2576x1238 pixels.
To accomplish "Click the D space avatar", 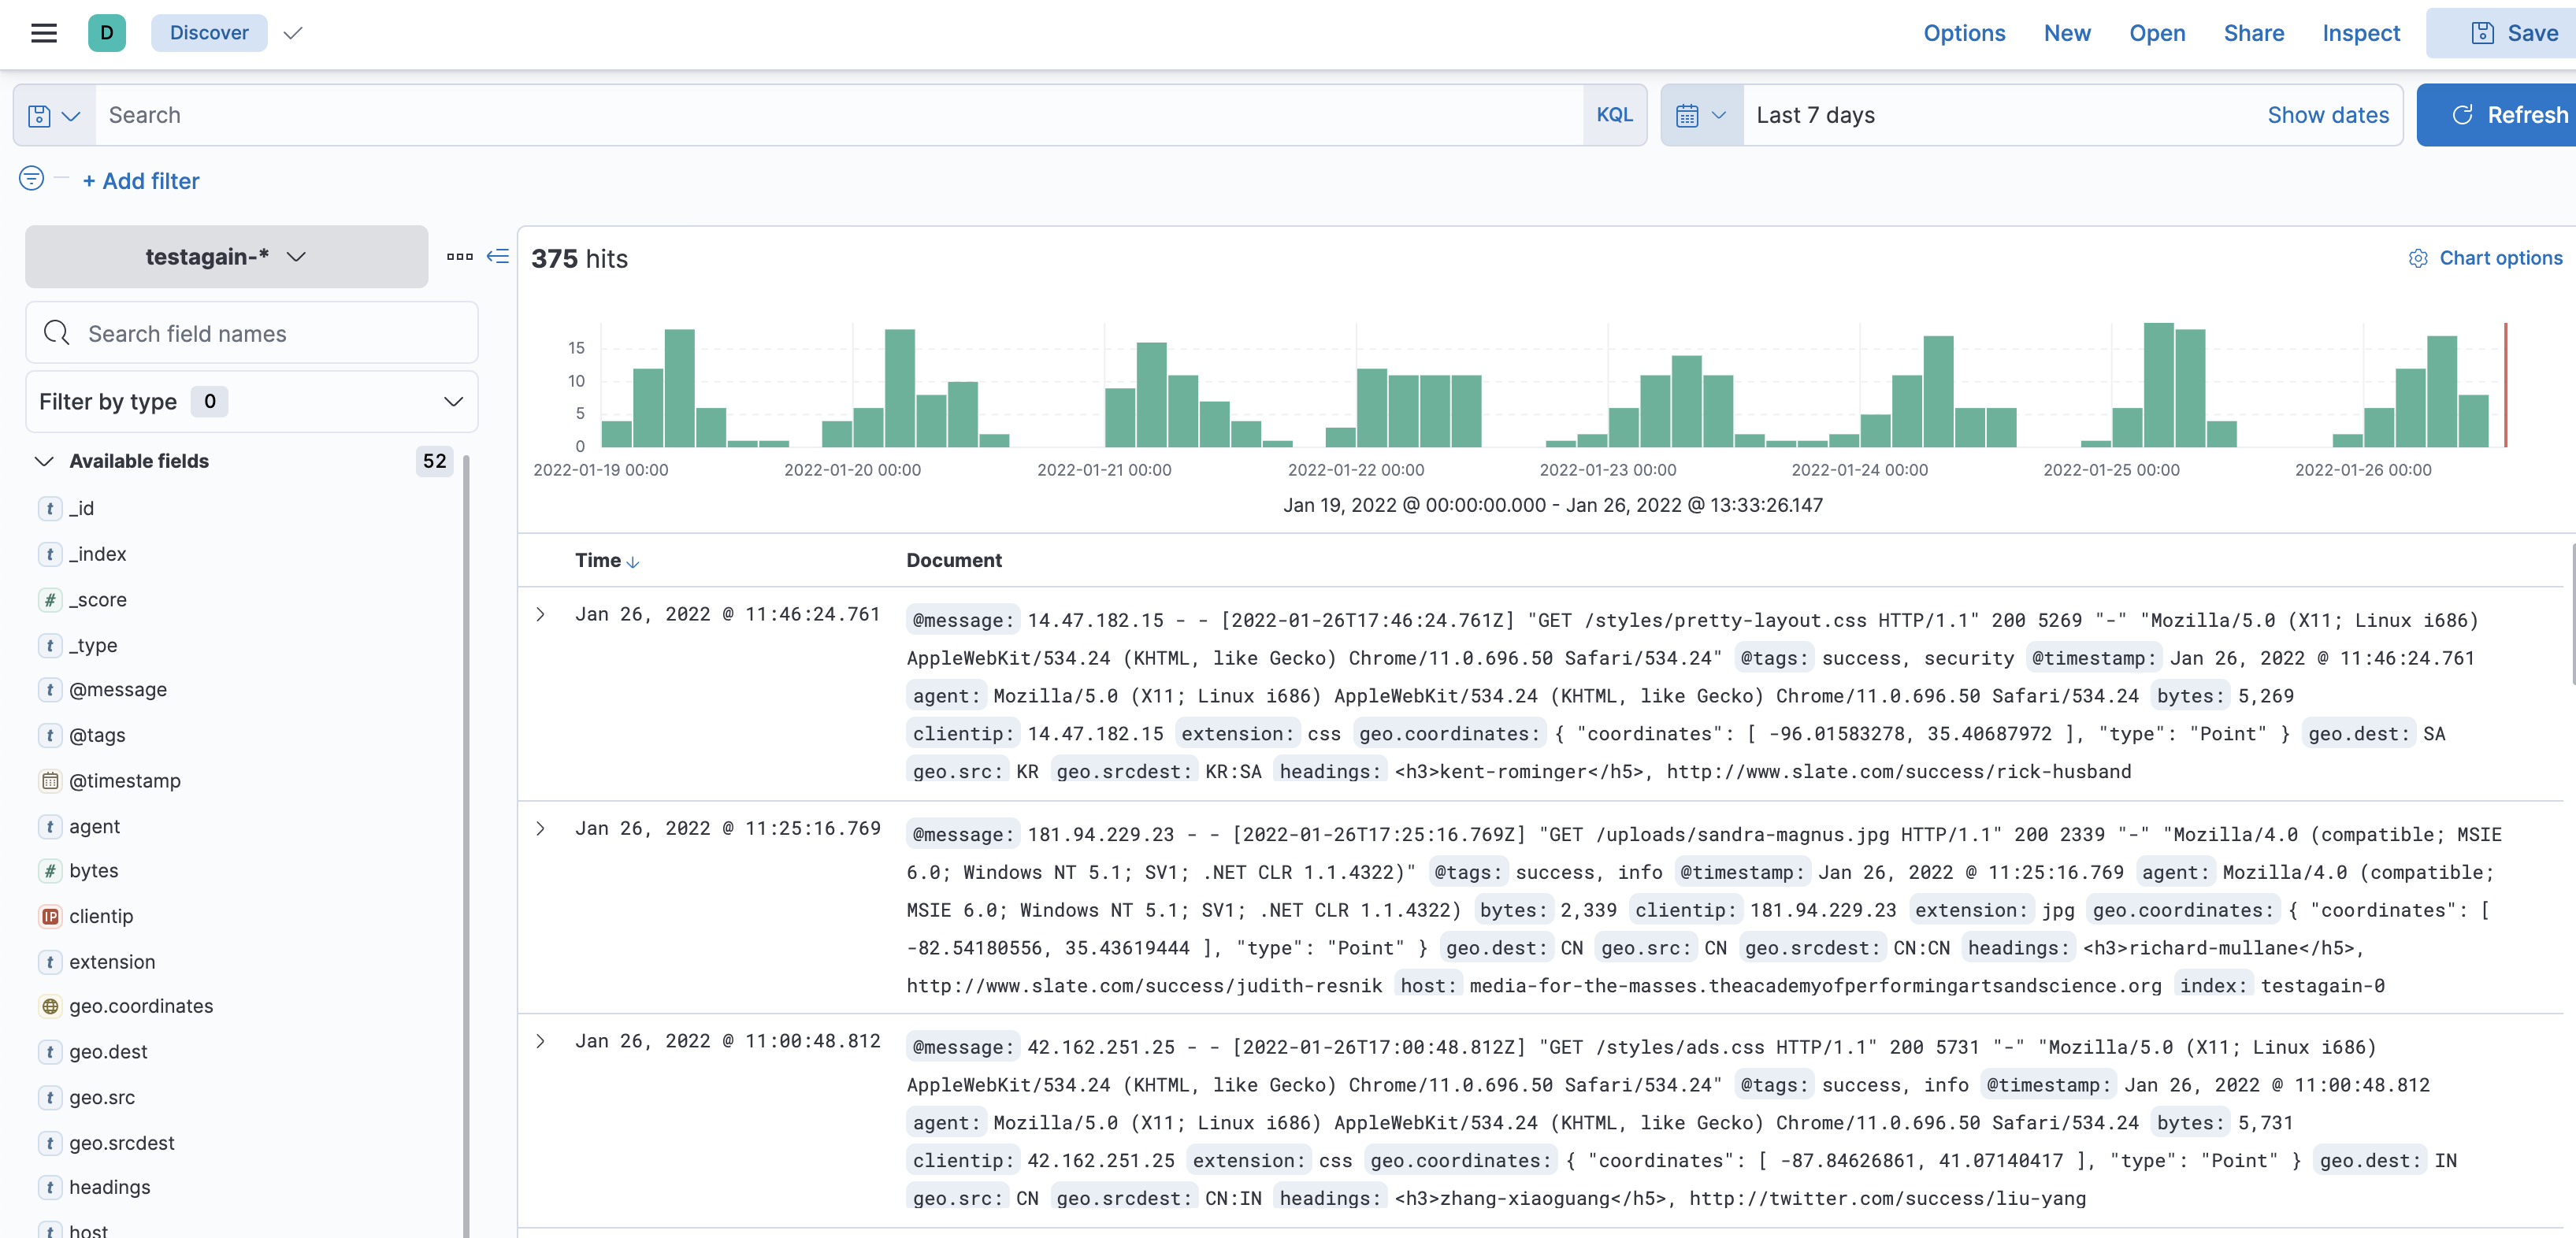I will pyautogui.click(x=106, y=33).
